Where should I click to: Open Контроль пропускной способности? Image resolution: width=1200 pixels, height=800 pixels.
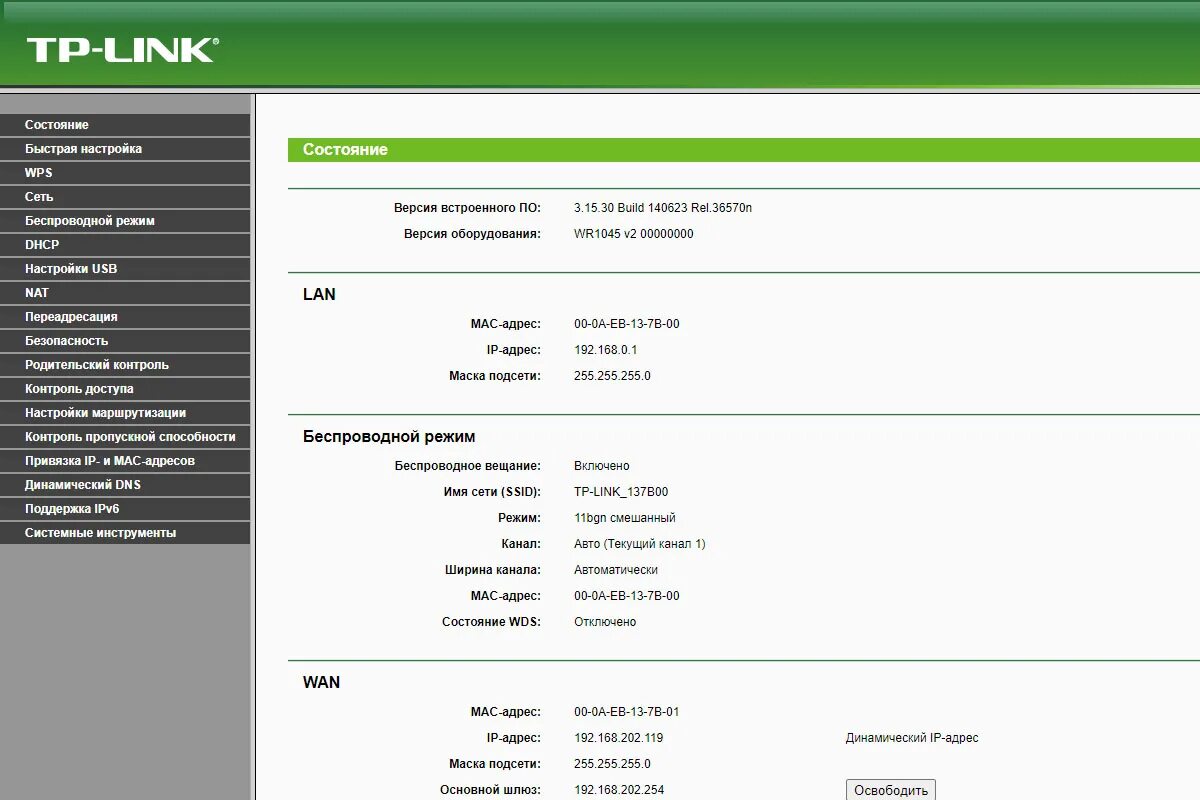tap(125, 437)
